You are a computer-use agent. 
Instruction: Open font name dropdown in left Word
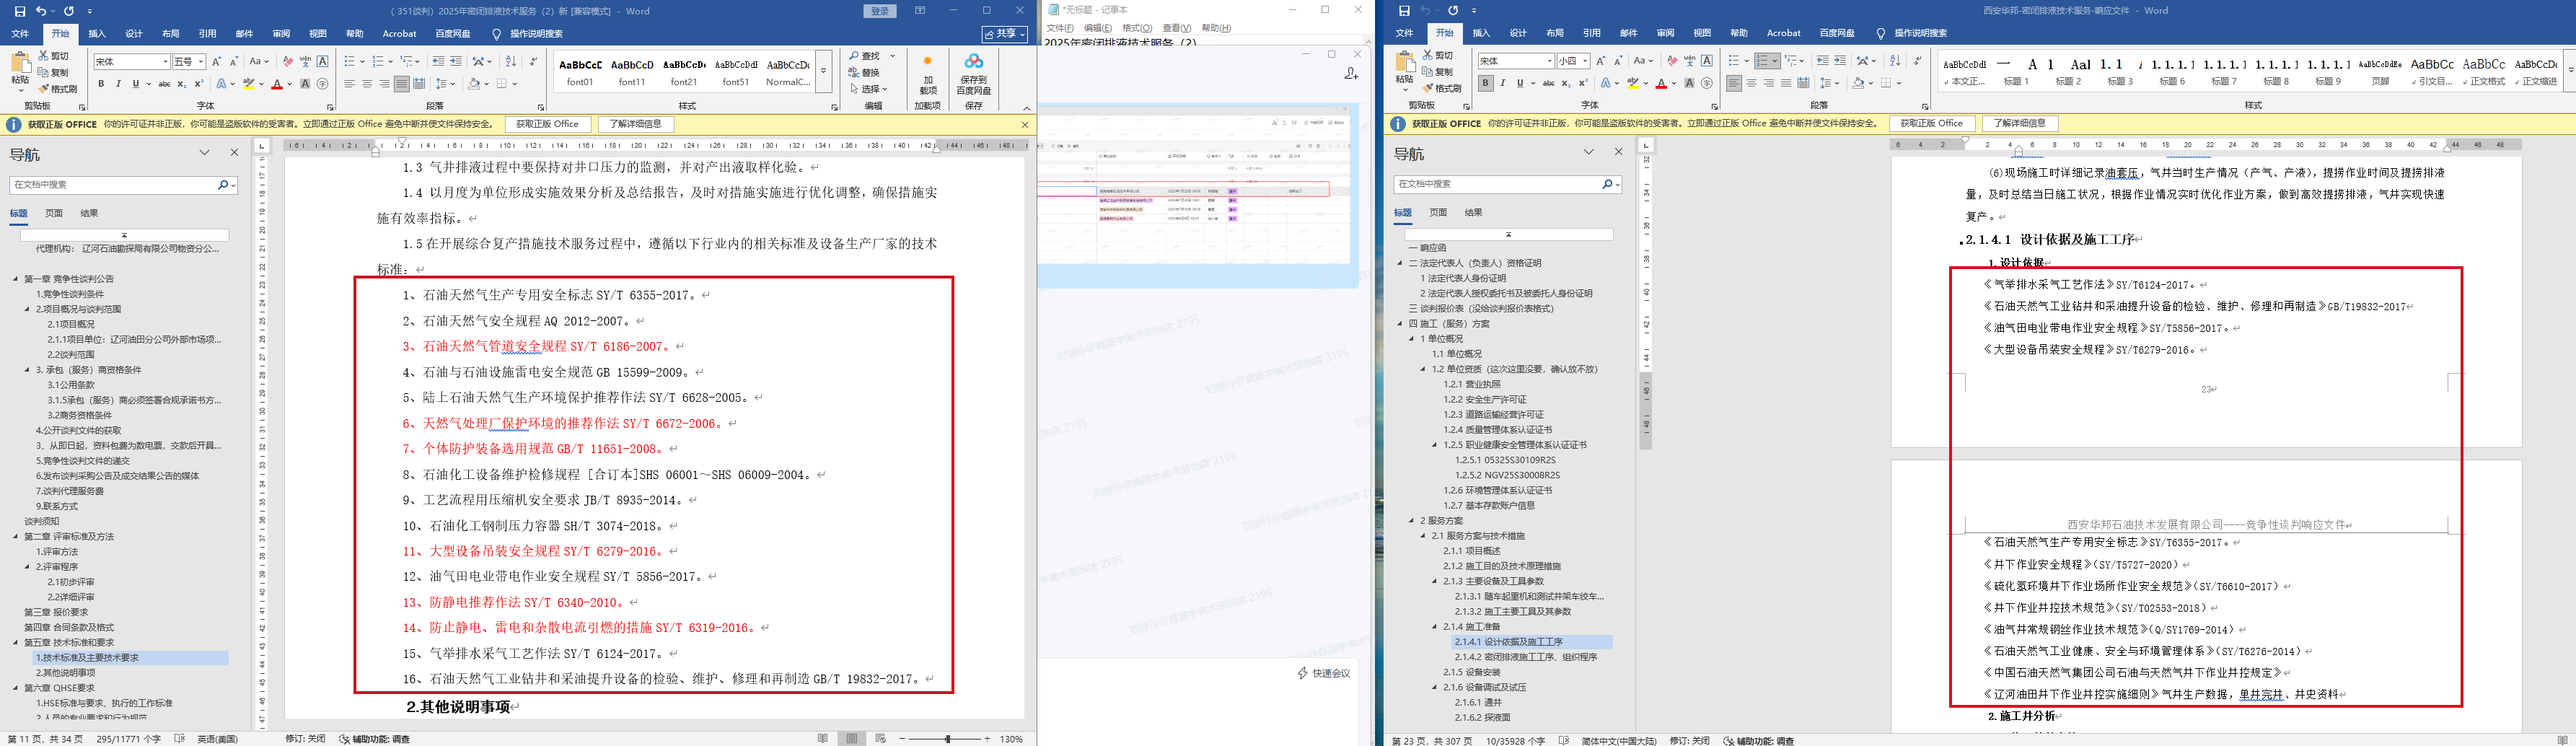pos(165,62)
